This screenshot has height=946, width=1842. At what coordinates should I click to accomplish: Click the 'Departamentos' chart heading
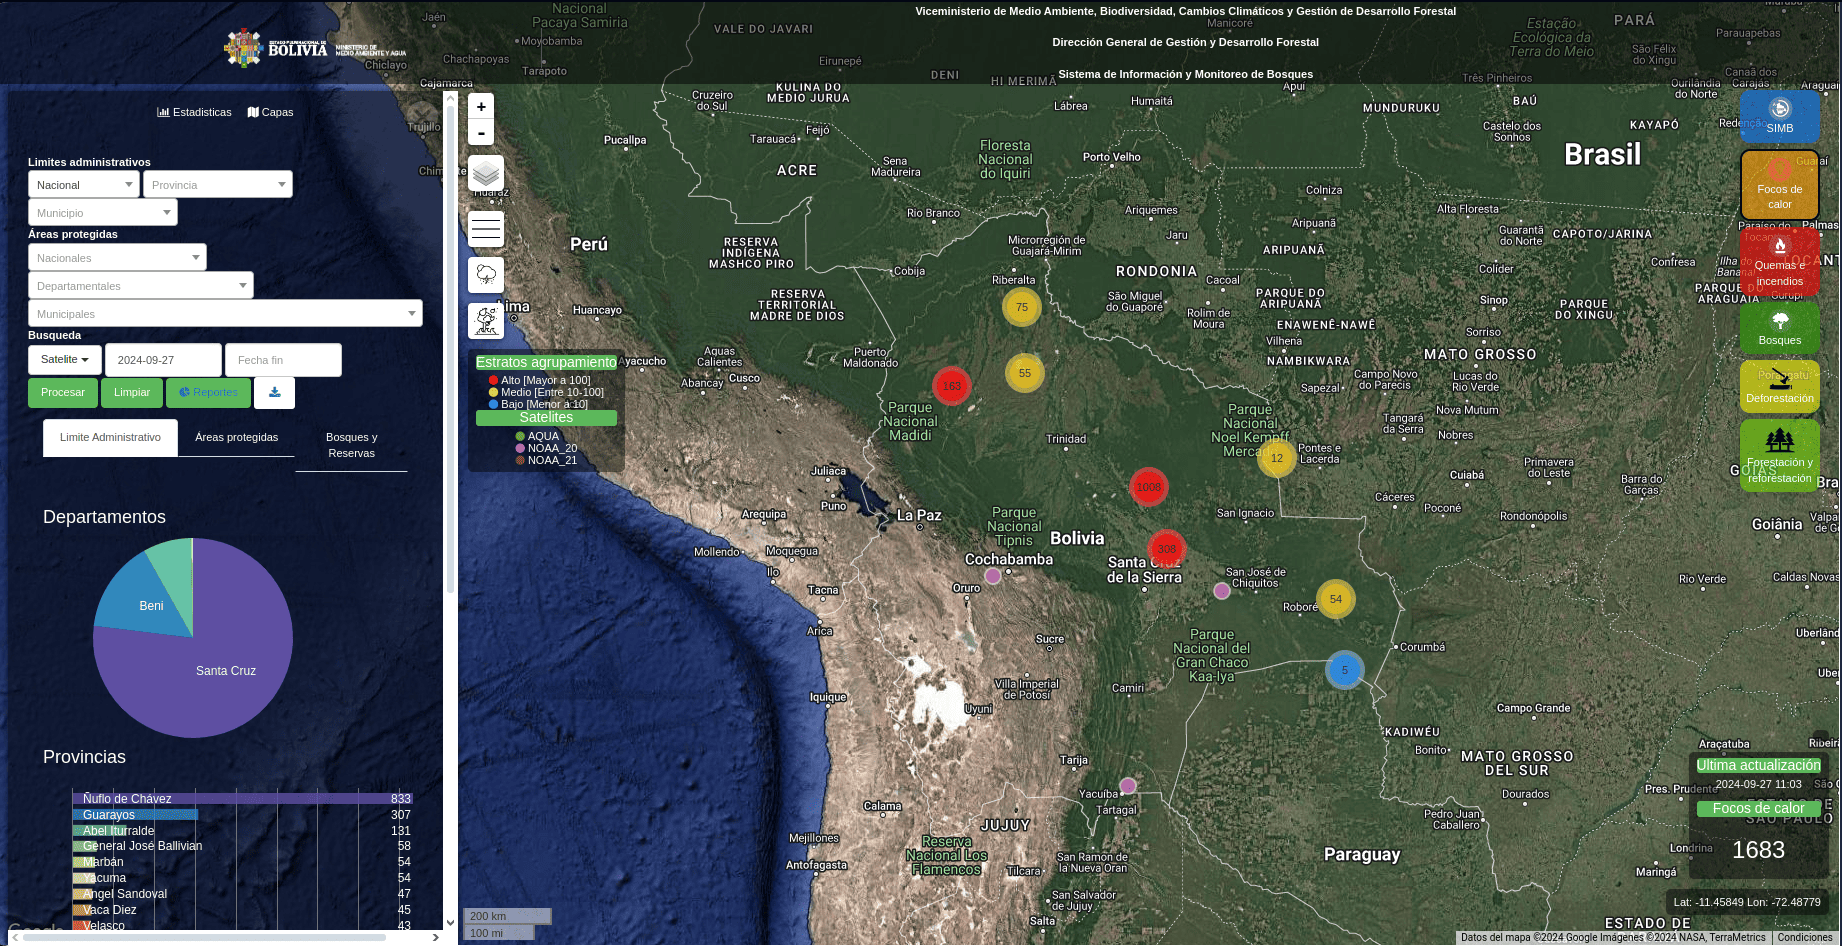[x=104, y=517]
